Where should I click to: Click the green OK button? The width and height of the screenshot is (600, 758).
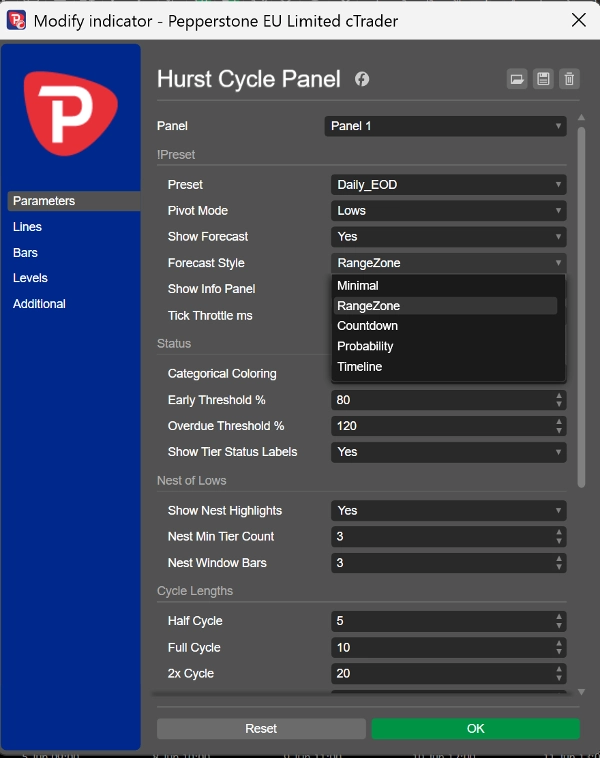point(475,729)
